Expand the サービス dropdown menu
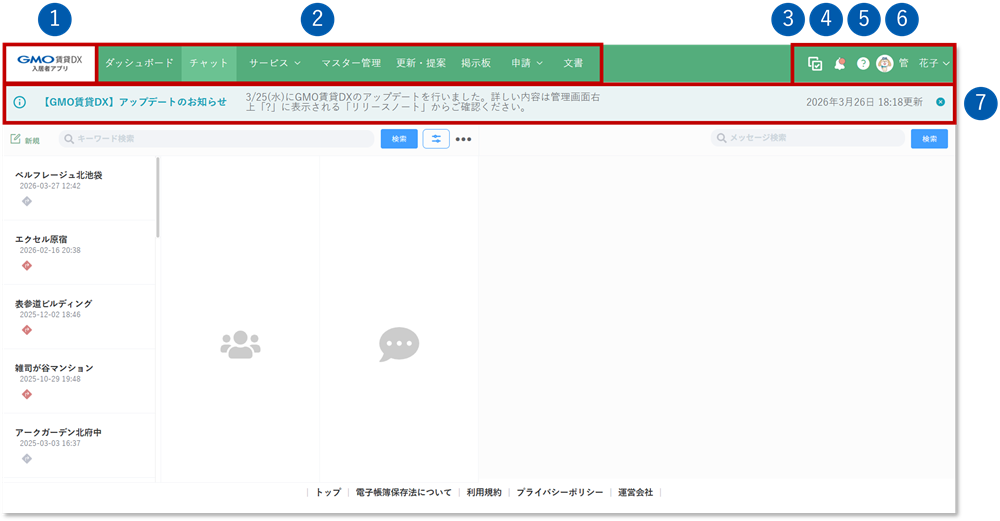The image size is (1000, 521). [275, 63]
